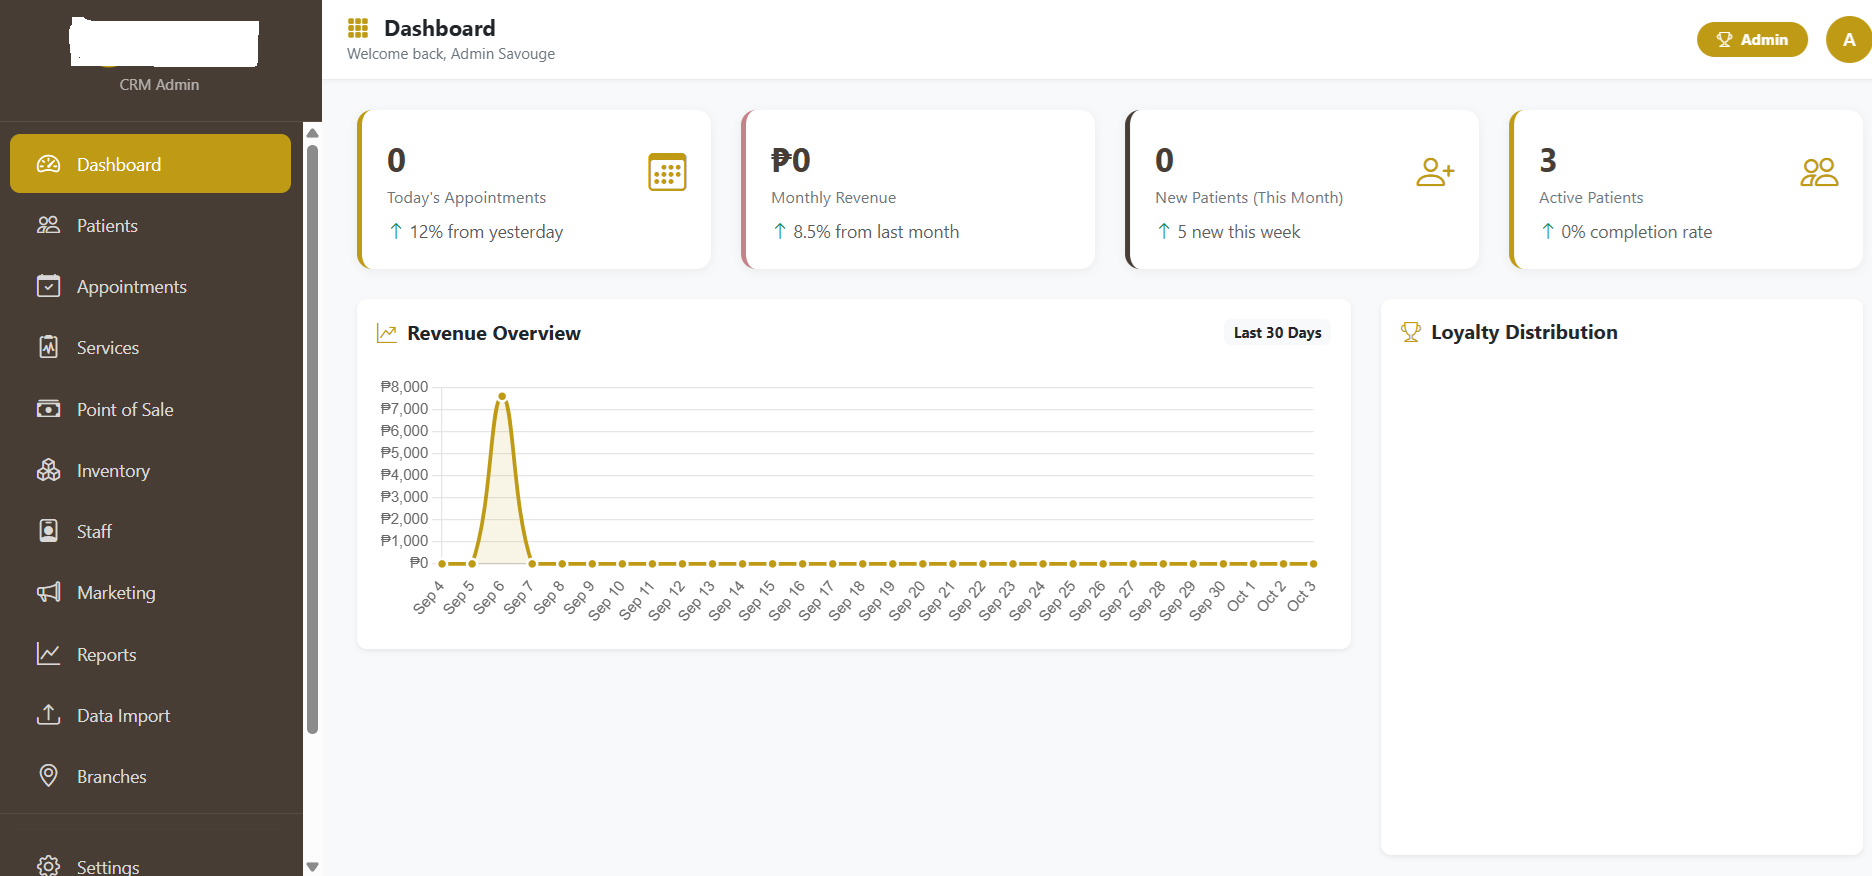Open the Marketing section
The image size is (1872, 876).
[150, 592]
